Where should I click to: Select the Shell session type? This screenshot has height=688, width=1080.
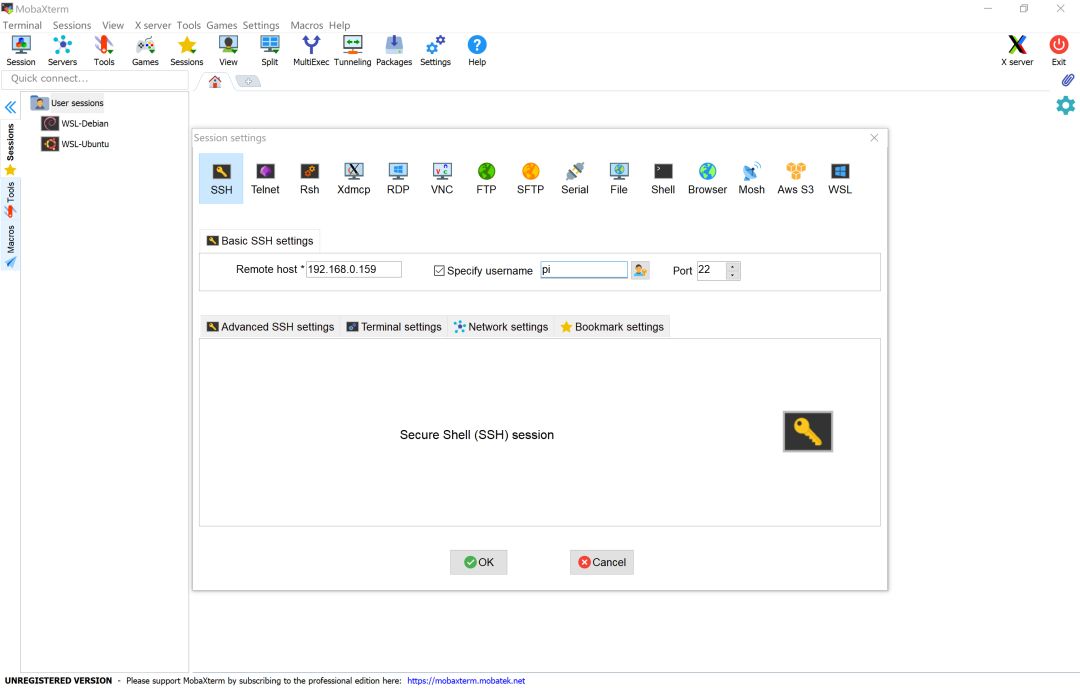pos(663,178)
